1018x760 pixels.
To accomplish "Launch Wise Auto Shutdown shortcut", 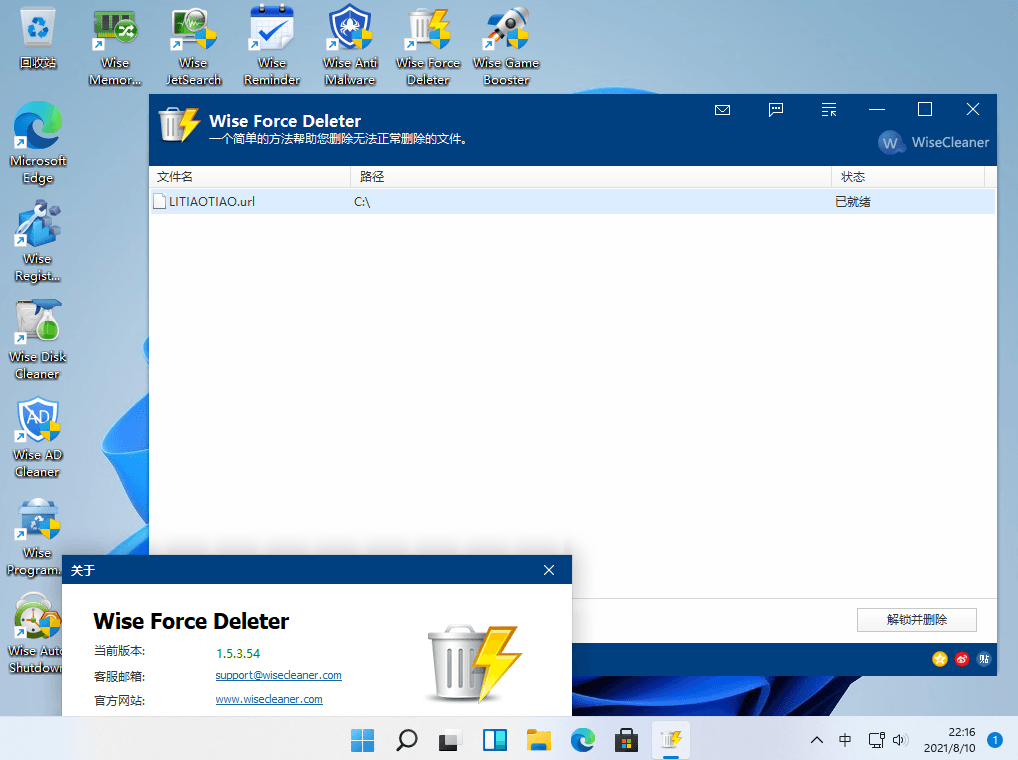I will pyautogui.click(x=36, y=633).
